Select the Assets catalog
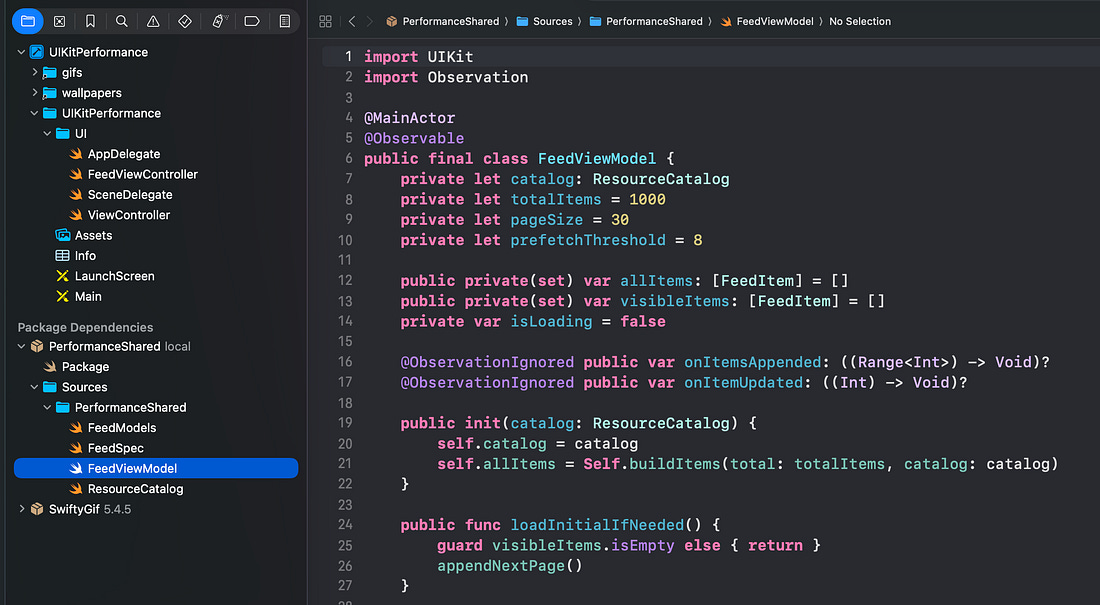Image resolution: width=1100 pixels, height=605 pixels. pyautogui.click(x=93, y=235)
